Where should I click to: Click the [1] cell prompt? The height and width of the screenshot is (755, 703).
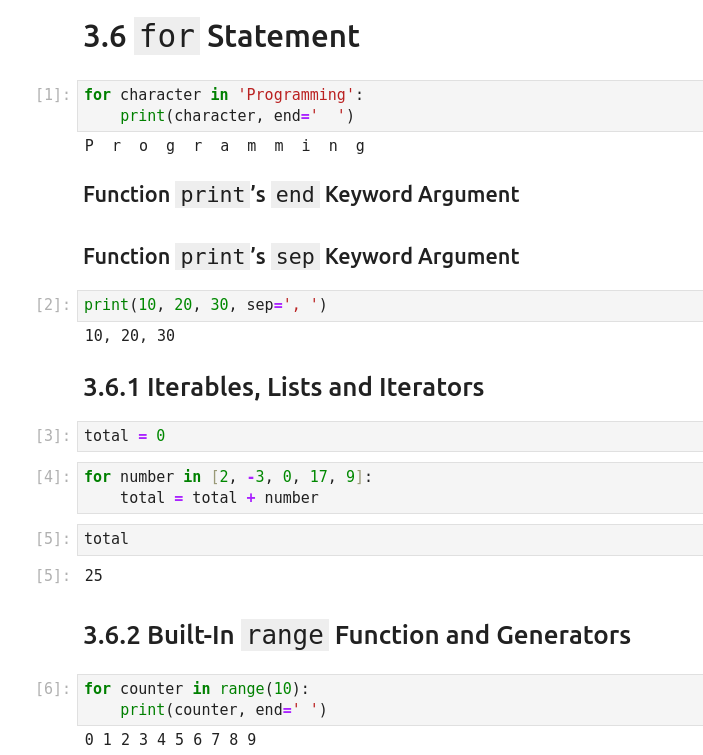click(x=53, y=95)
